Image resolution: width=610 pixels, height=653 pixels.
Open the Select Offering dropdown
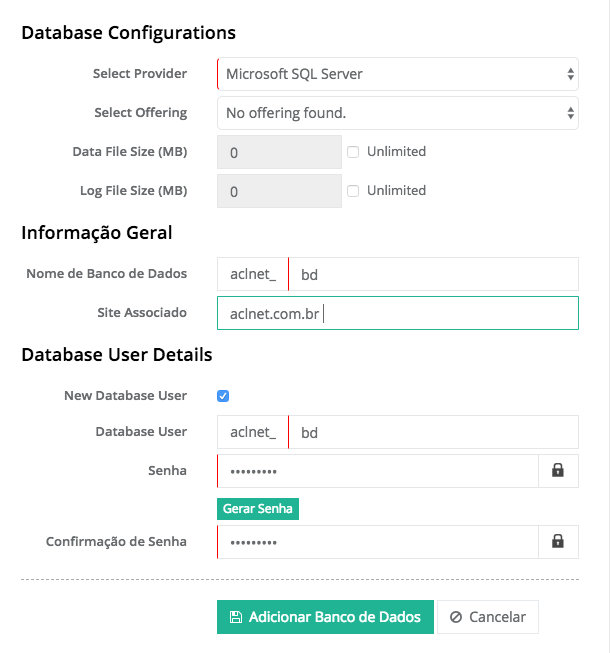click(x=397, y=113)
